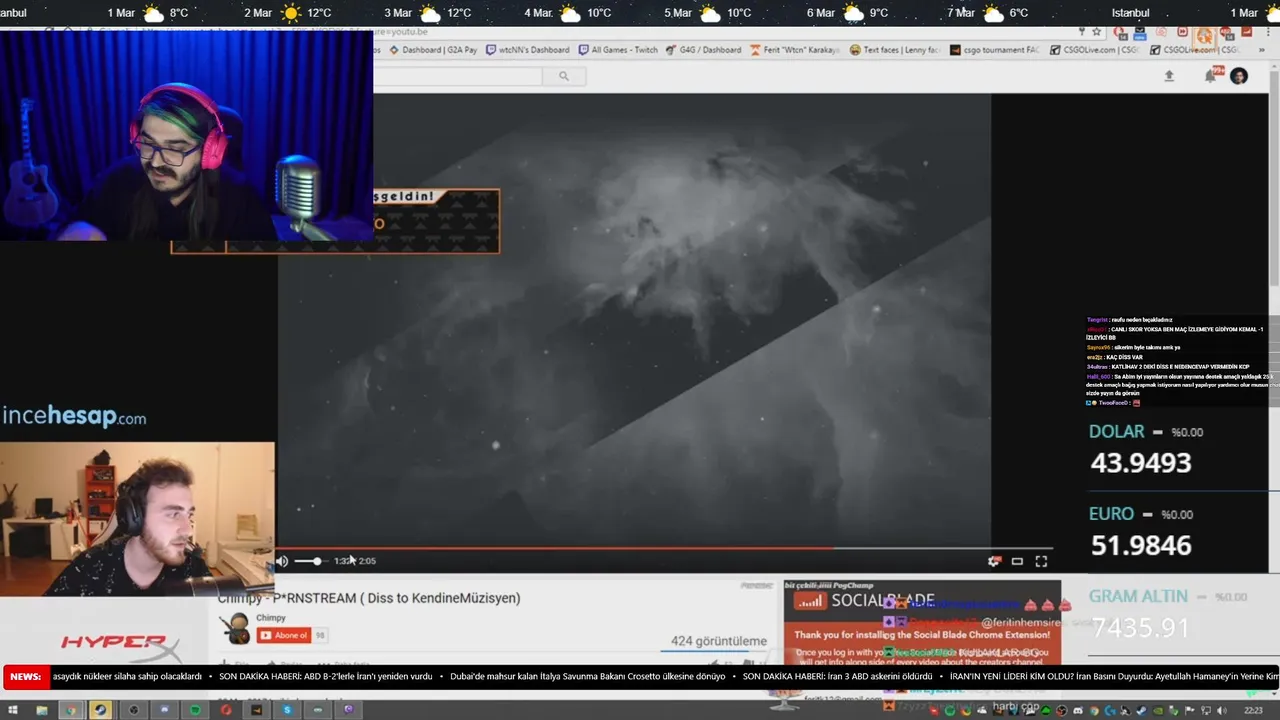
Task: Open Skype from the taskbar
Action: point(287,710)
